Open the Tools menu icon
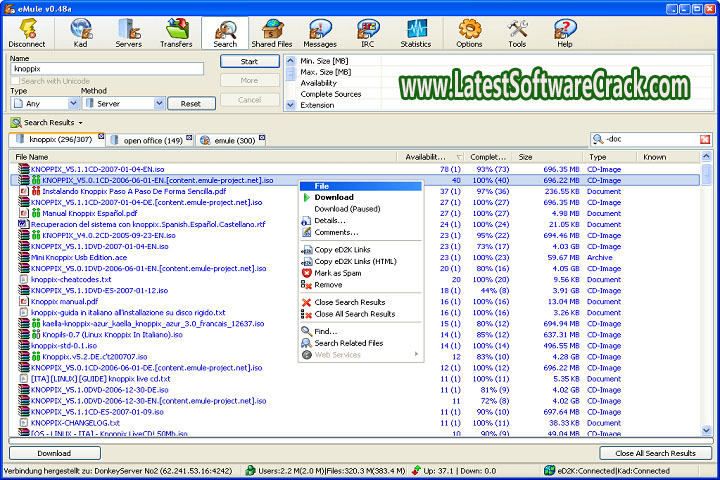 tap(518, 33)
